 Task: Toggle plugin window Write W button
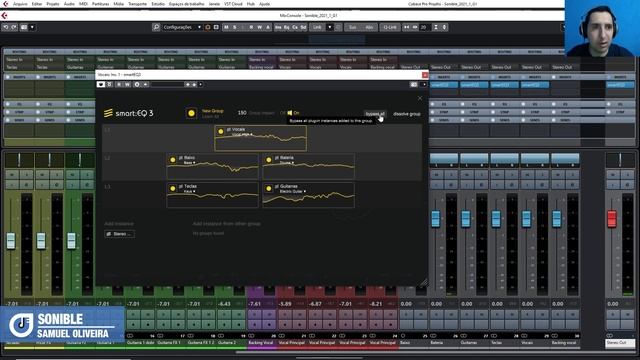127,84
